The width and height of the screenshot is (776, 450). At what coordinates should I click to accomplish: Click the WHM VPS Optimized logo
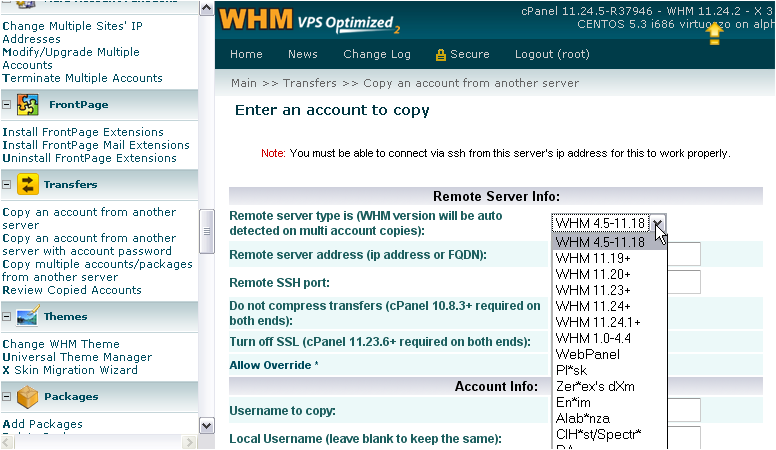(309, 21)
